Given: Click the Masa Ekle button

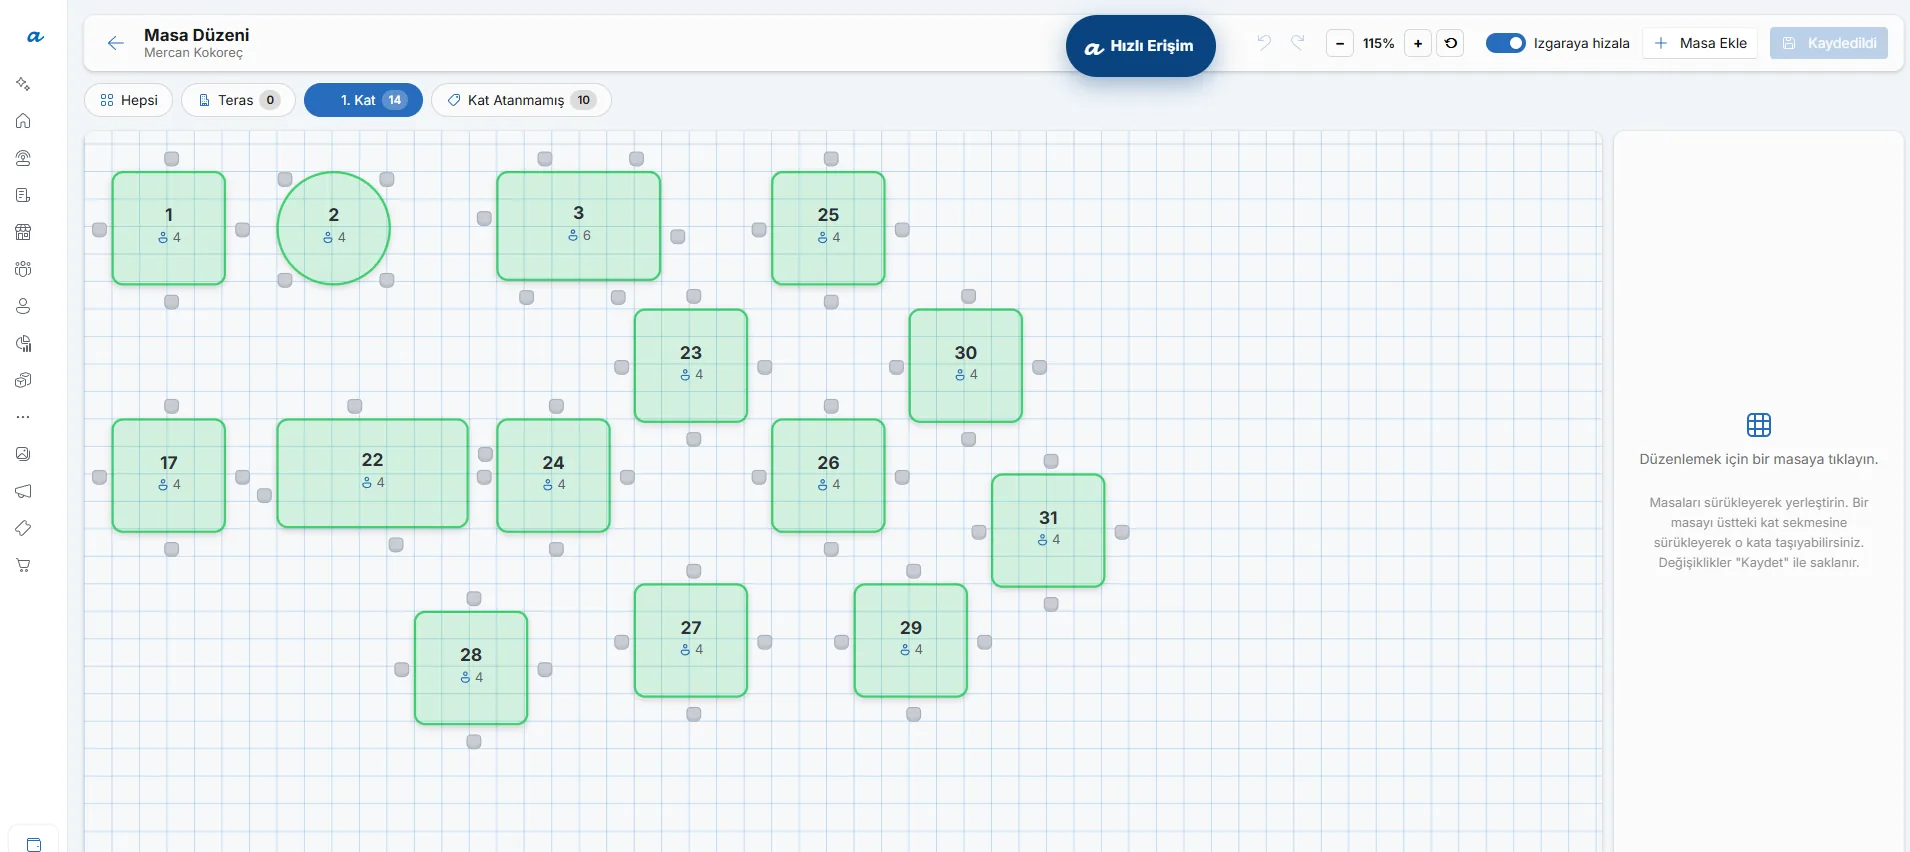Looking at the screenshot, I should tap(1700, 43).
